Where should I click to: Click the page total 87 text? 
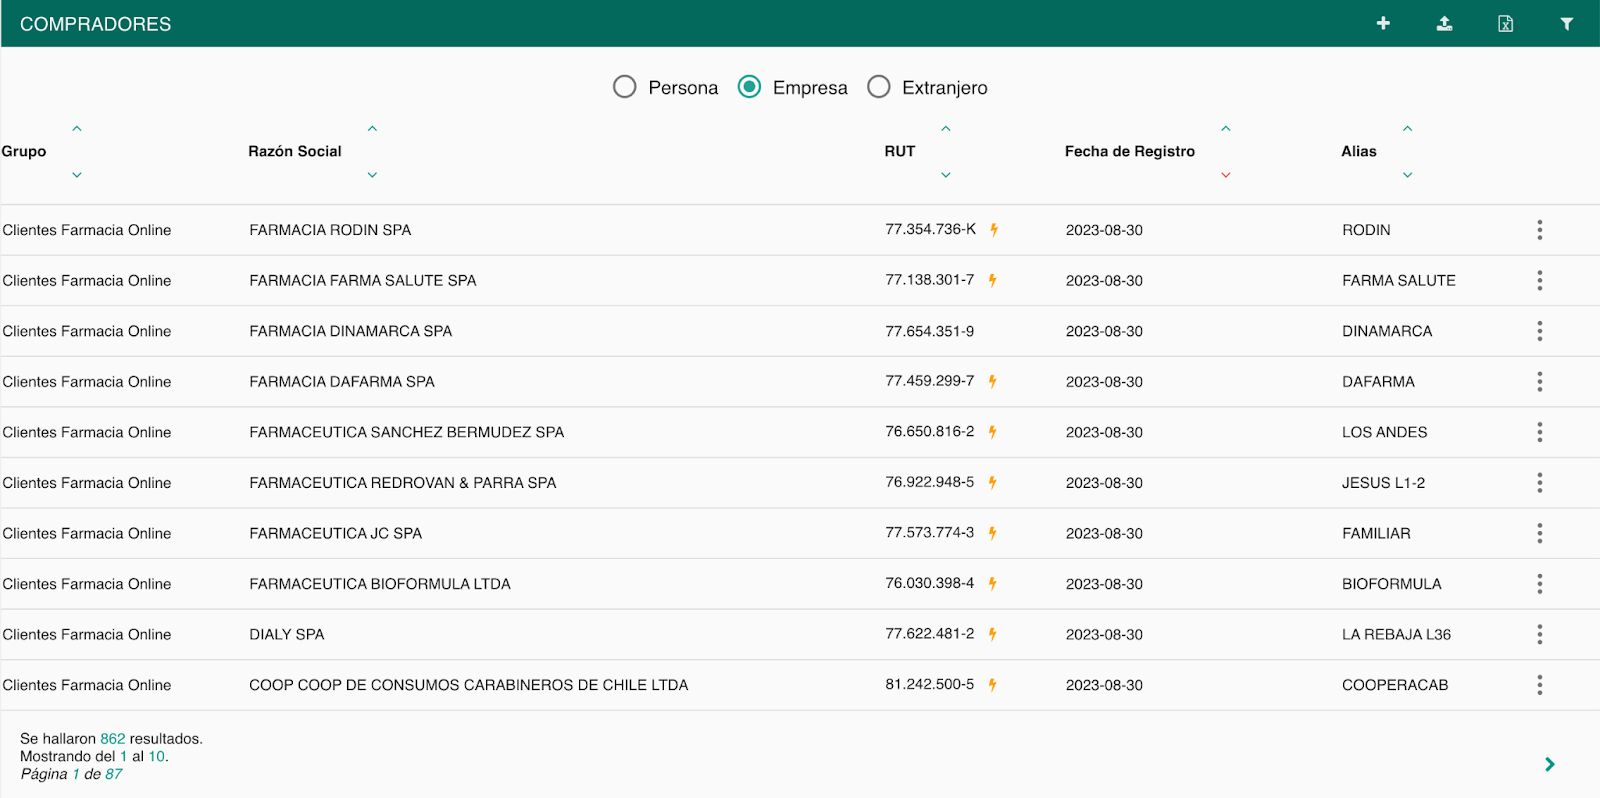pyautogui.click(x=114, y=774)
